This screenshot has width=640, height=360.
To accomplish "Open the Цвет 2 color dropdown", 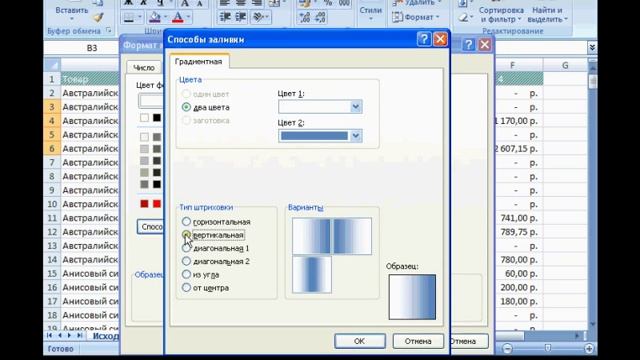I will 356,136.
